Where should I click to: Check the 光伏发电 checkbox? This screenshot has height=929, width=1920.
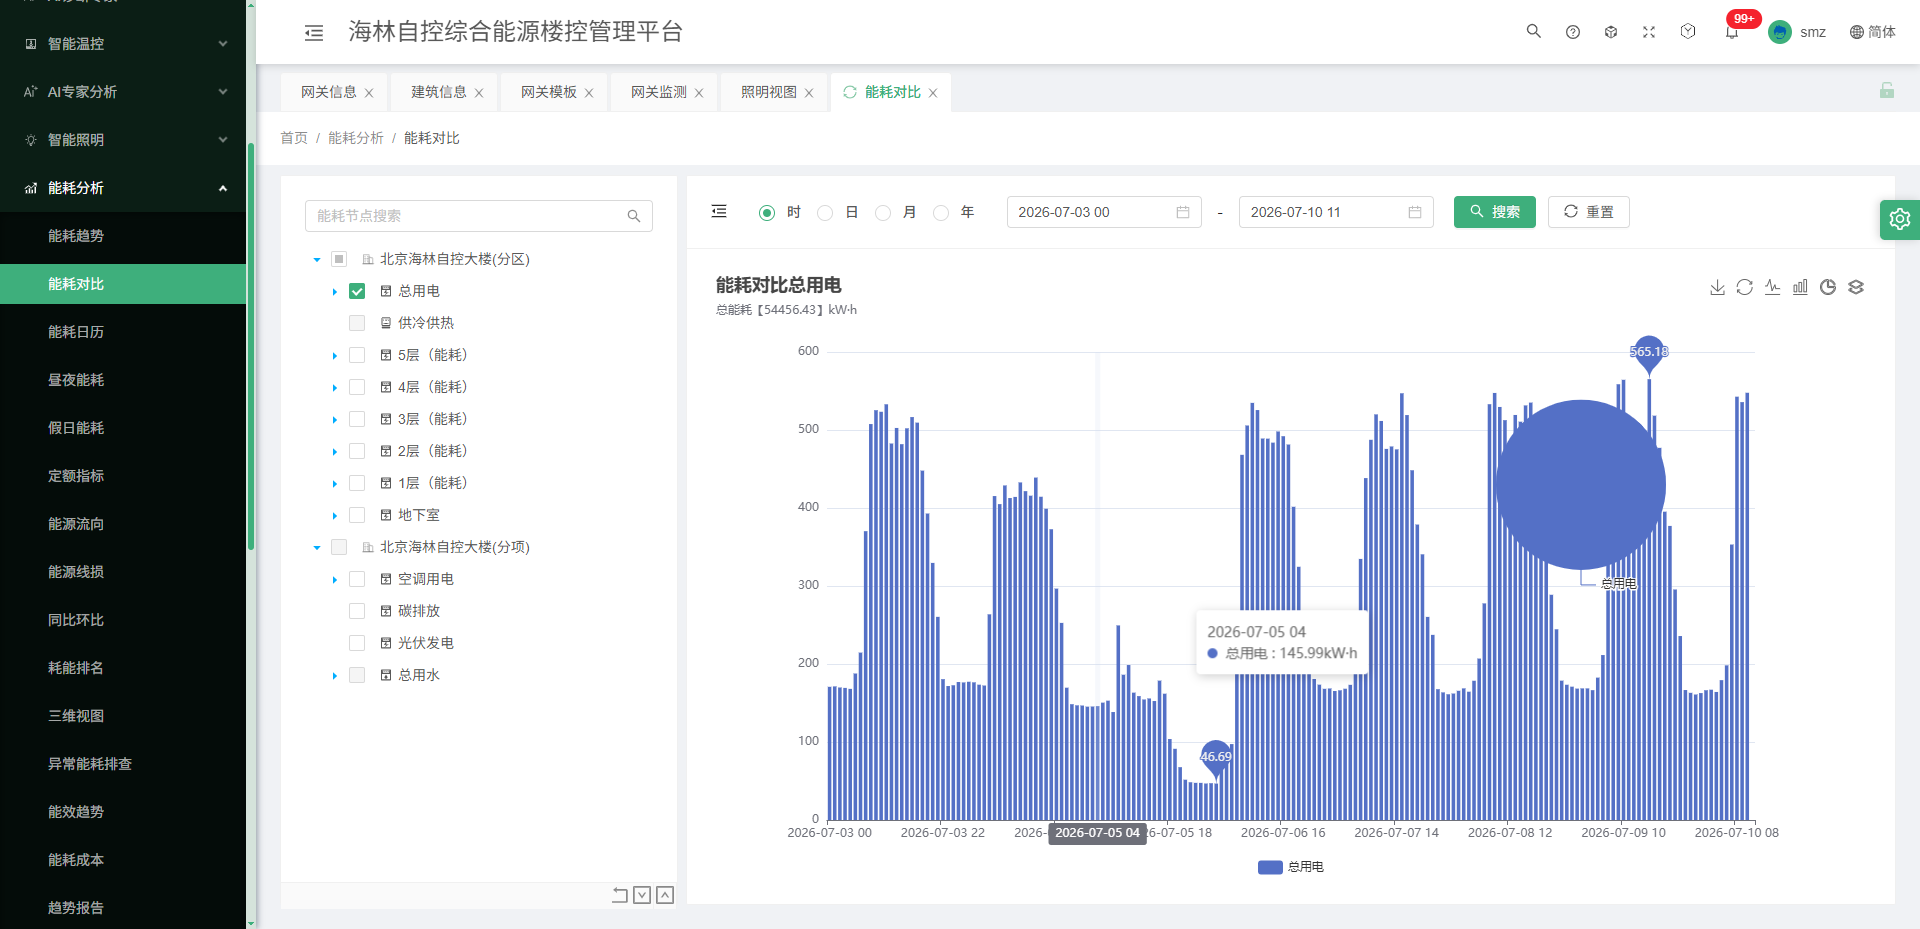[357, 643]
